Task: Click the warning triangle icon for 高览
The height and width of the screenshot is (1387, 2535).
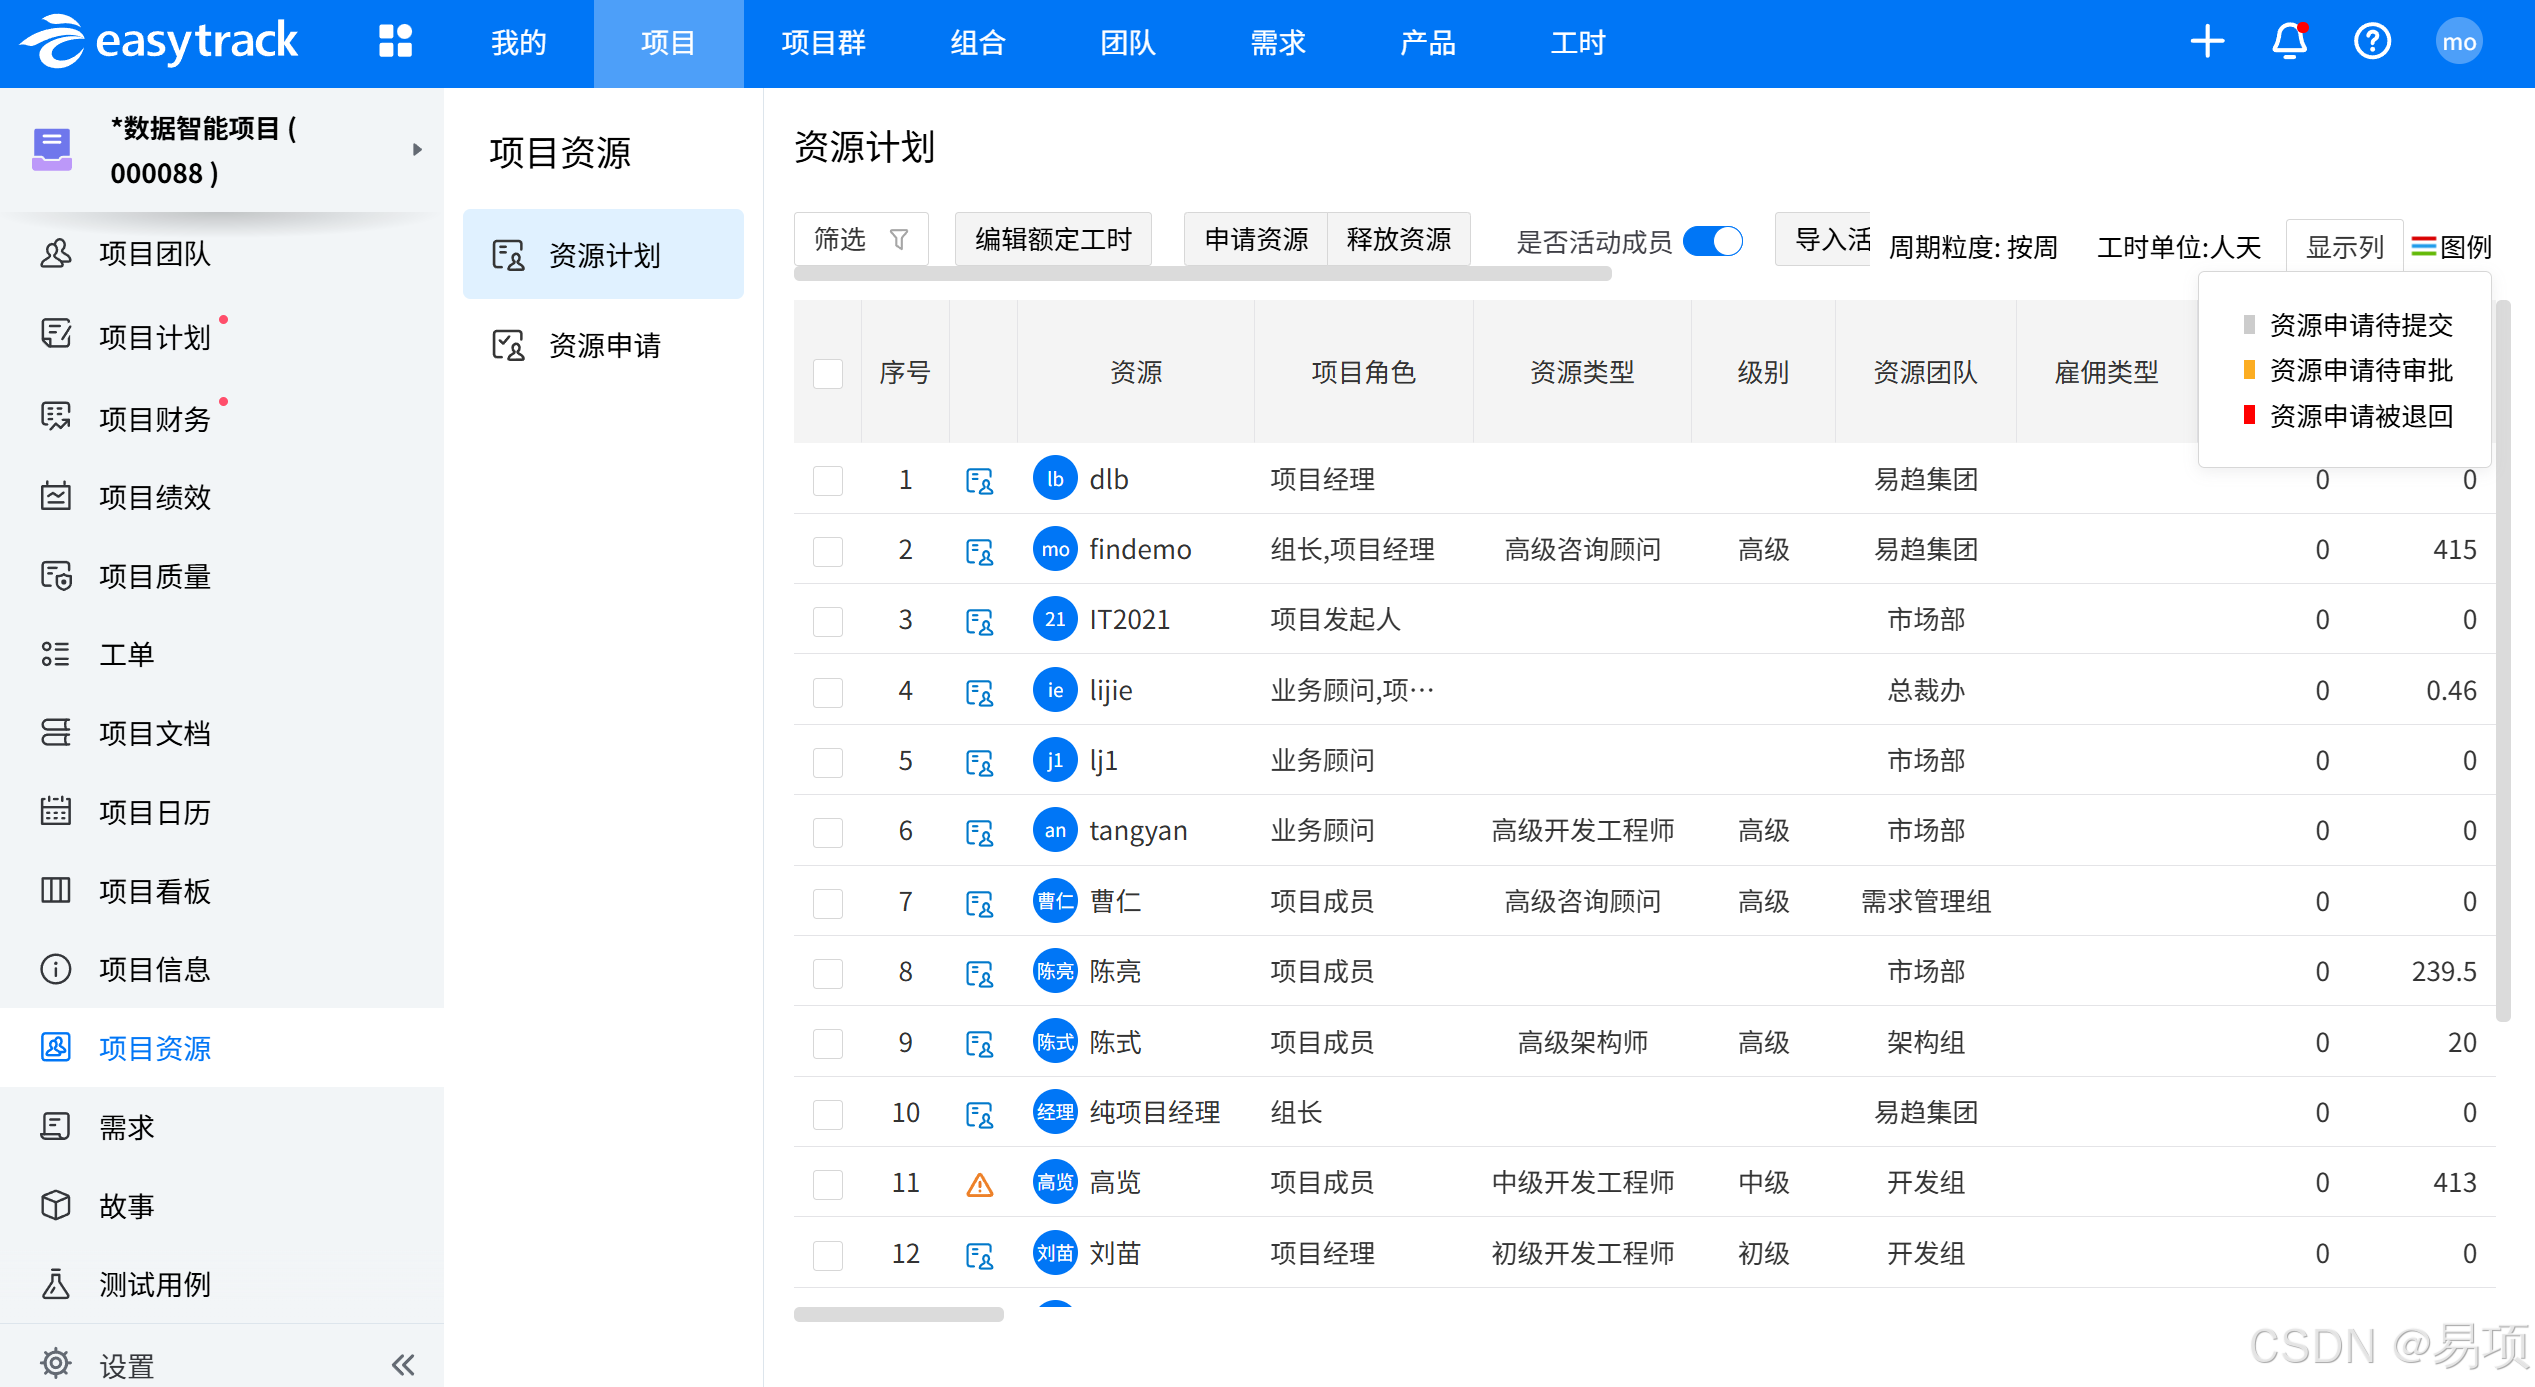Action: 979,1185
